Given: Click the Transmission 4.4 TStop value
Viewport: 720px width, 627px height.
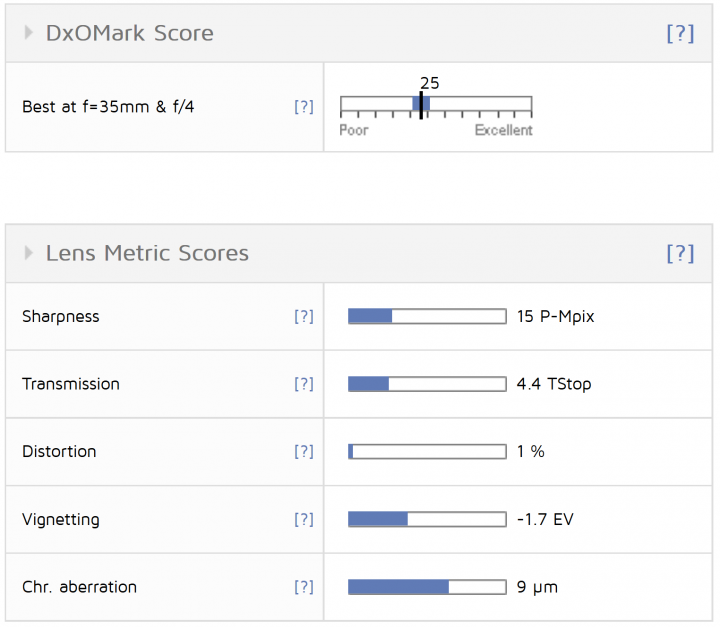Looking at the screenshot, I should 554,384.
